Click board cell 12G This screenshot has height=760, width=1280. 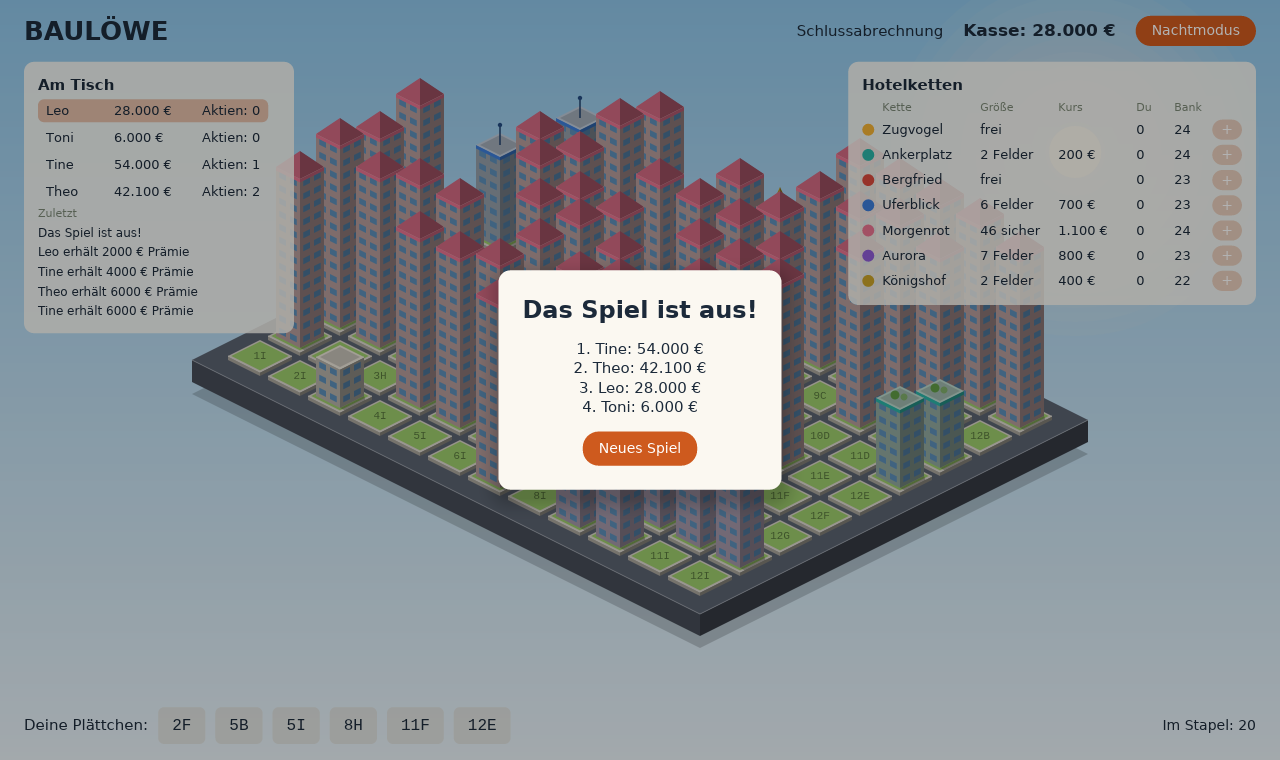[780, 536]
